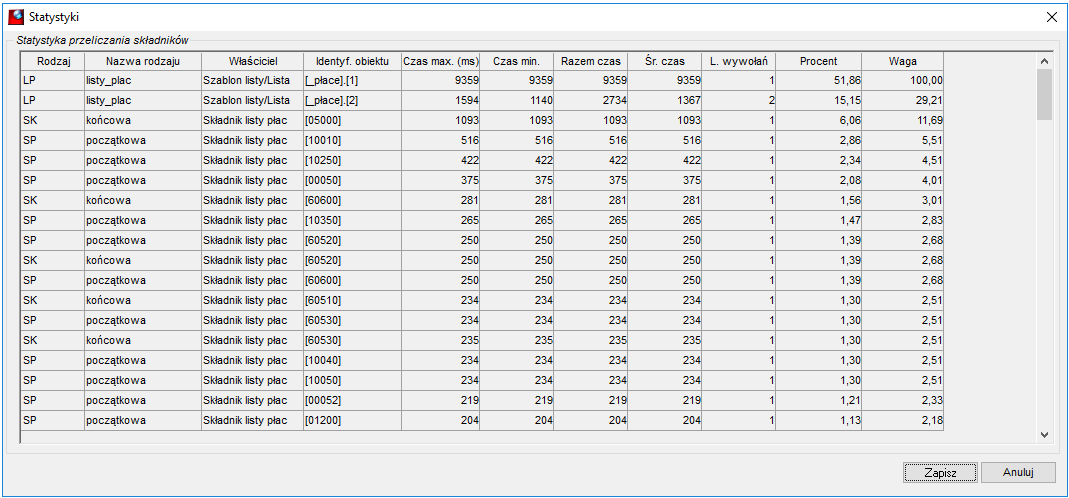Click scrollbar down arrow
Viewport: 1069px width, 498px height.
click(x=1044, y=434)
